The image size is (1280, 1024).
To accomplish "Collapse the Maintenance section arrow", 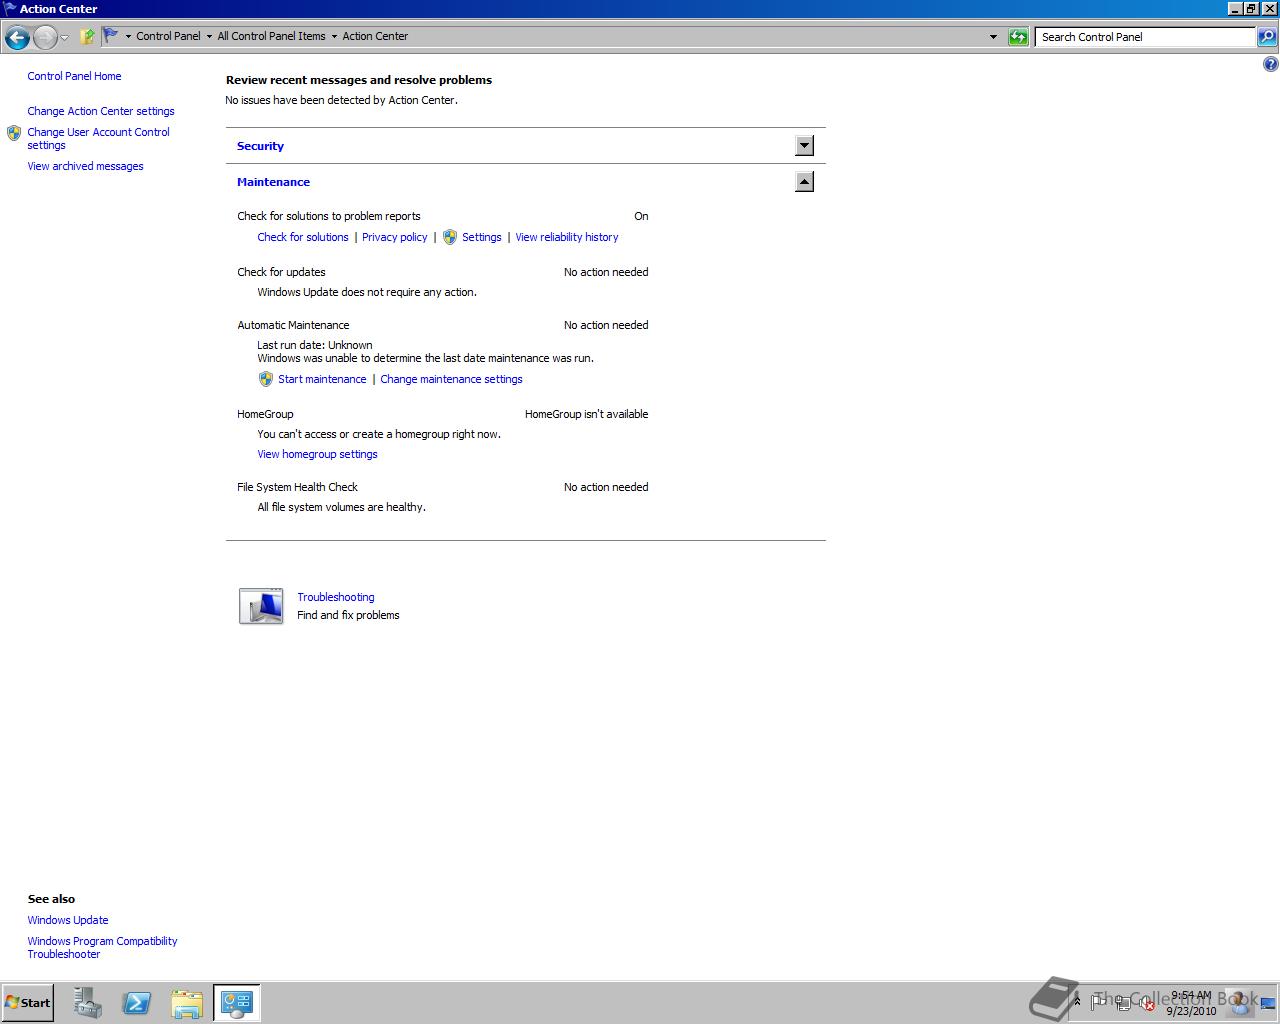I will tap(804, 182).
